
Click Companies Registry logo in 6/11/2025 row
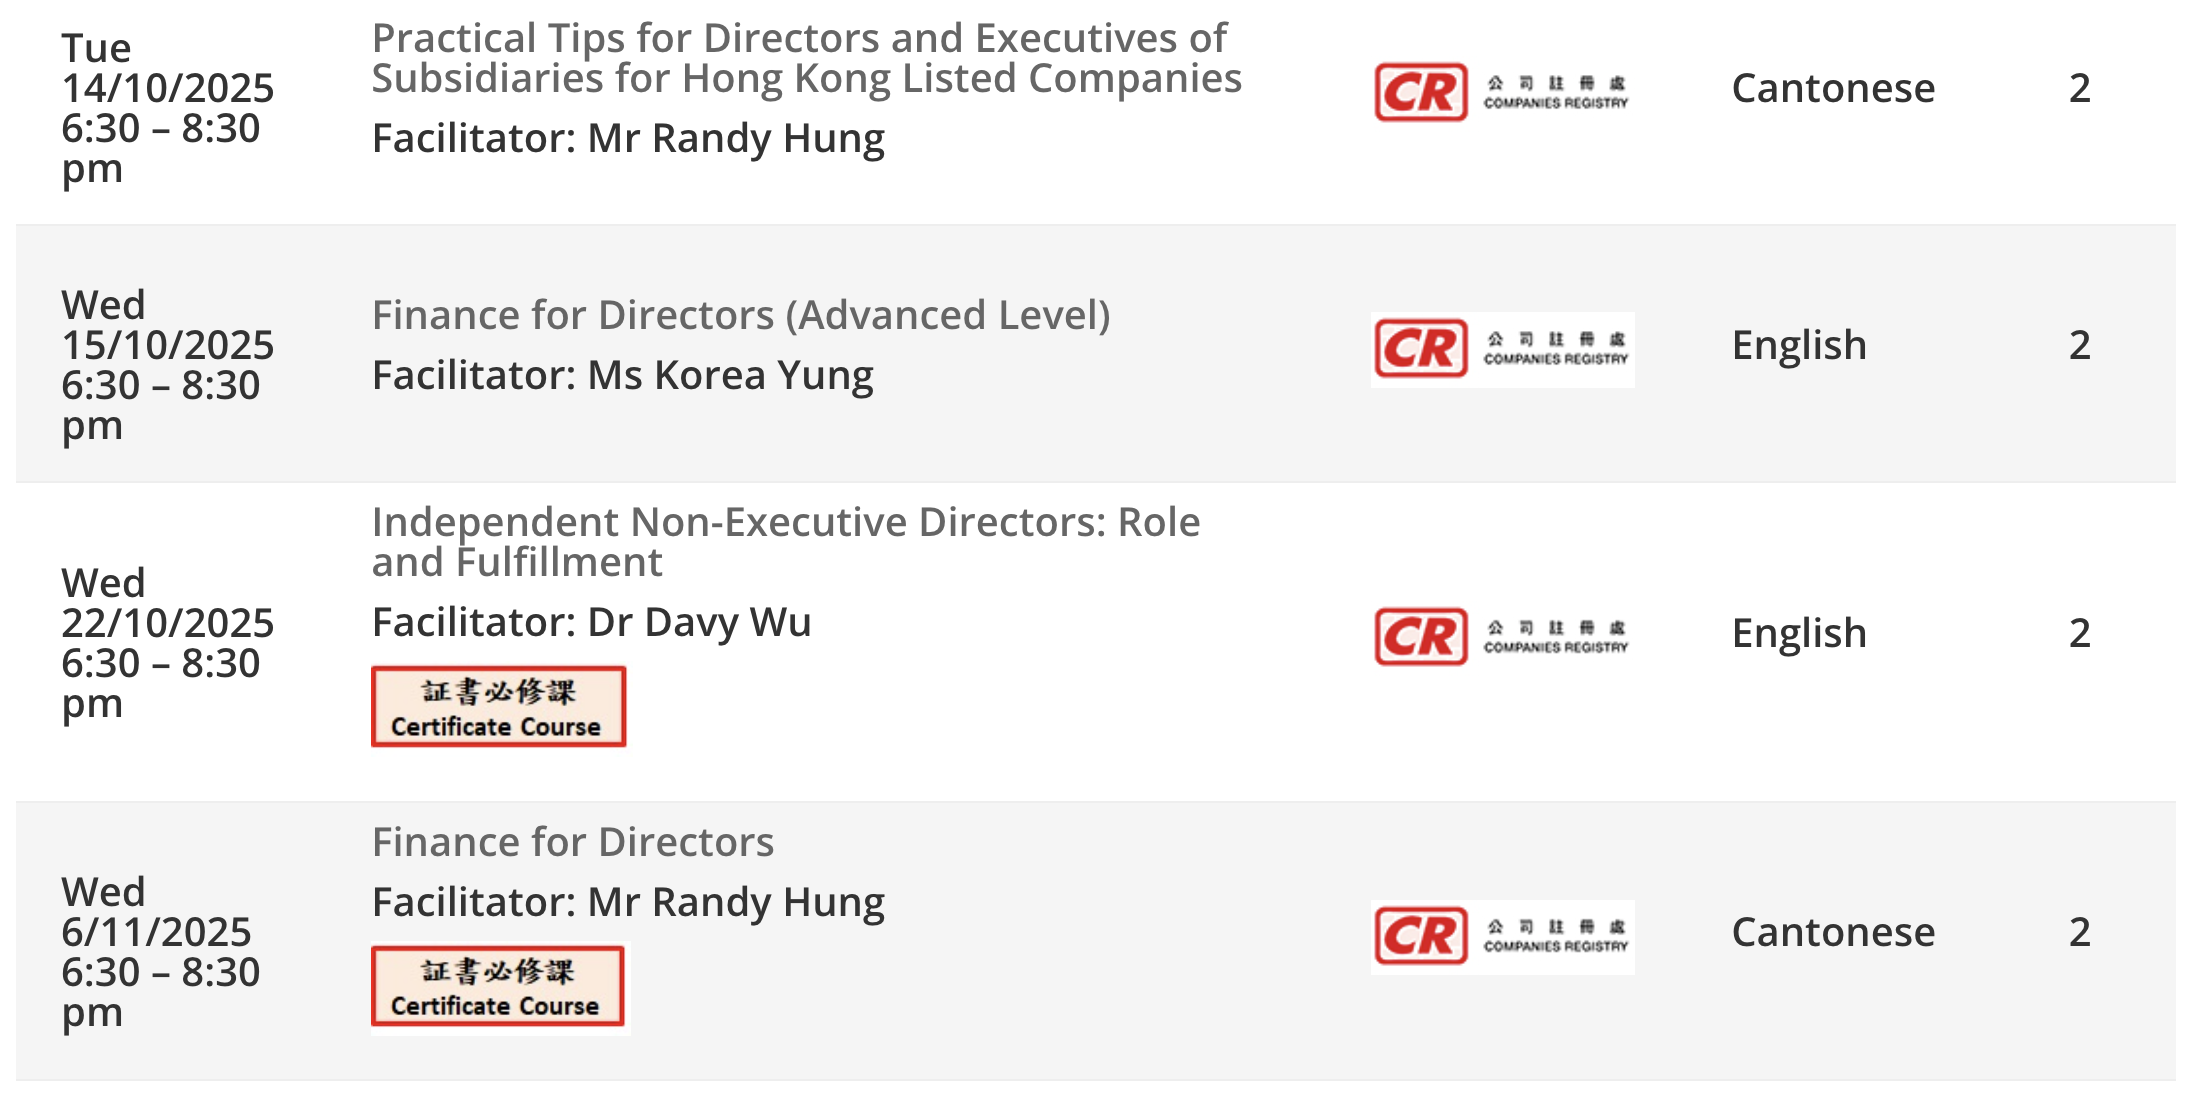tap(1502, 936)
